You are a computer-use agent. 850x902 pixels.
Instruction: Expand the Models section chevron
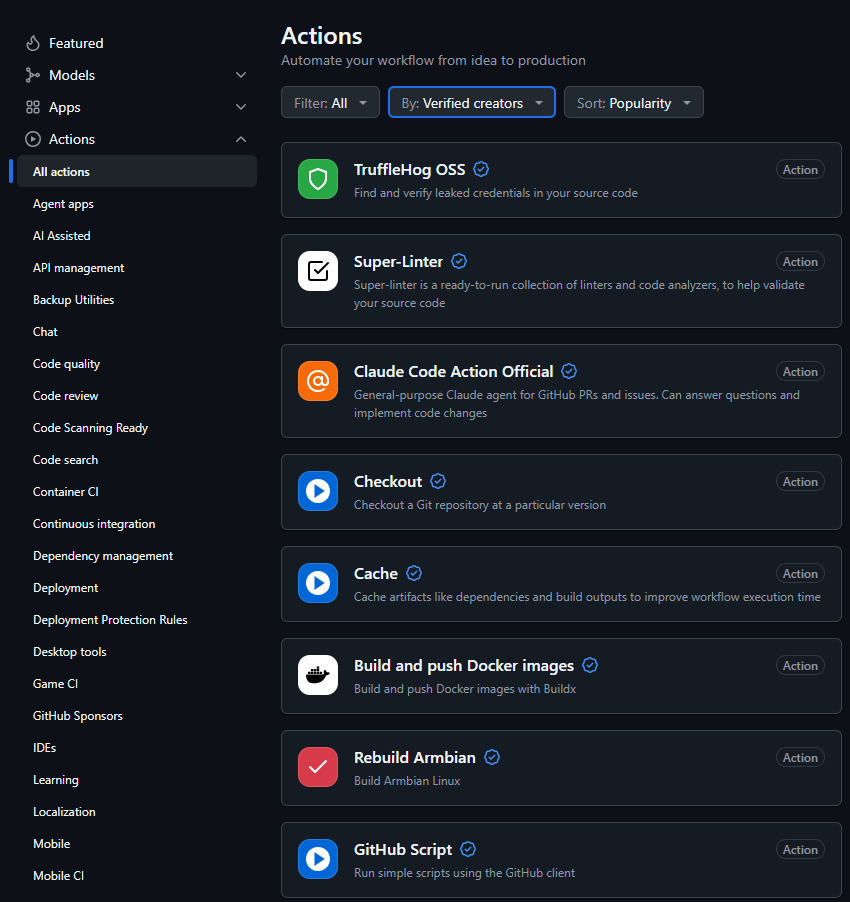[x=241, y=75]
